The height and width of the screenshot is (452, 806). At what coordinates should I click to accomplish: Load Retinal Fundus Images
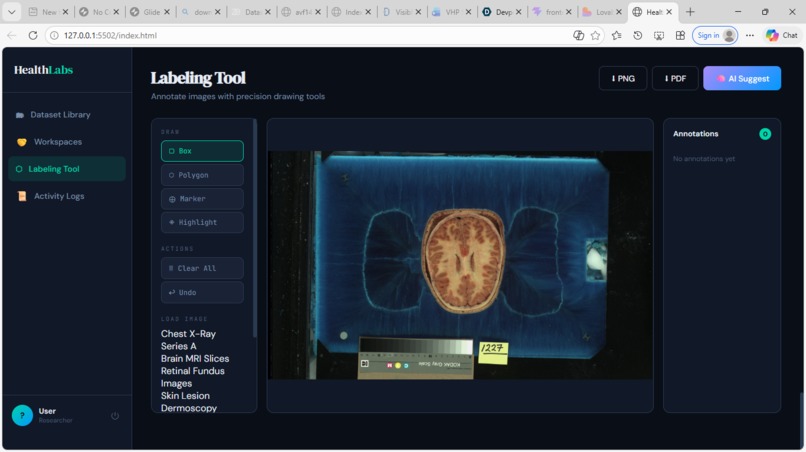(x=192, y=377)
